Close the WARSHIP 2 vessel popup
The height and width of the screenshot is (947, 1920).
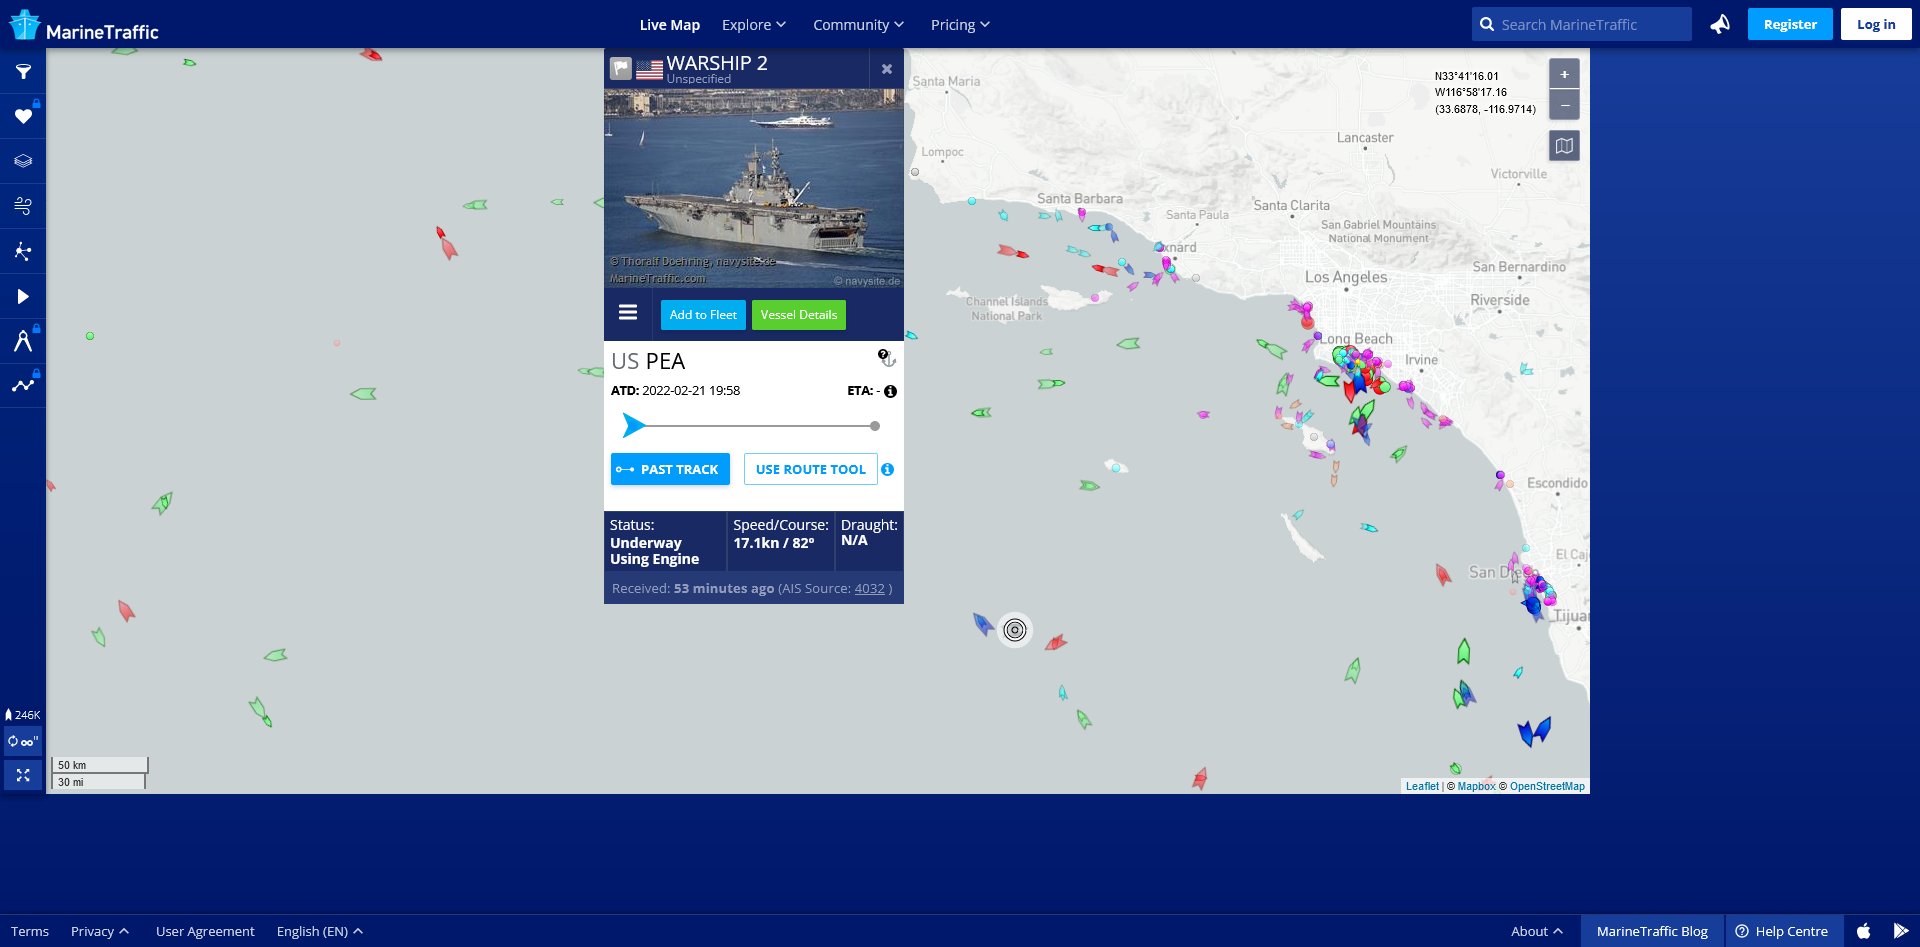tap(886, 69)
